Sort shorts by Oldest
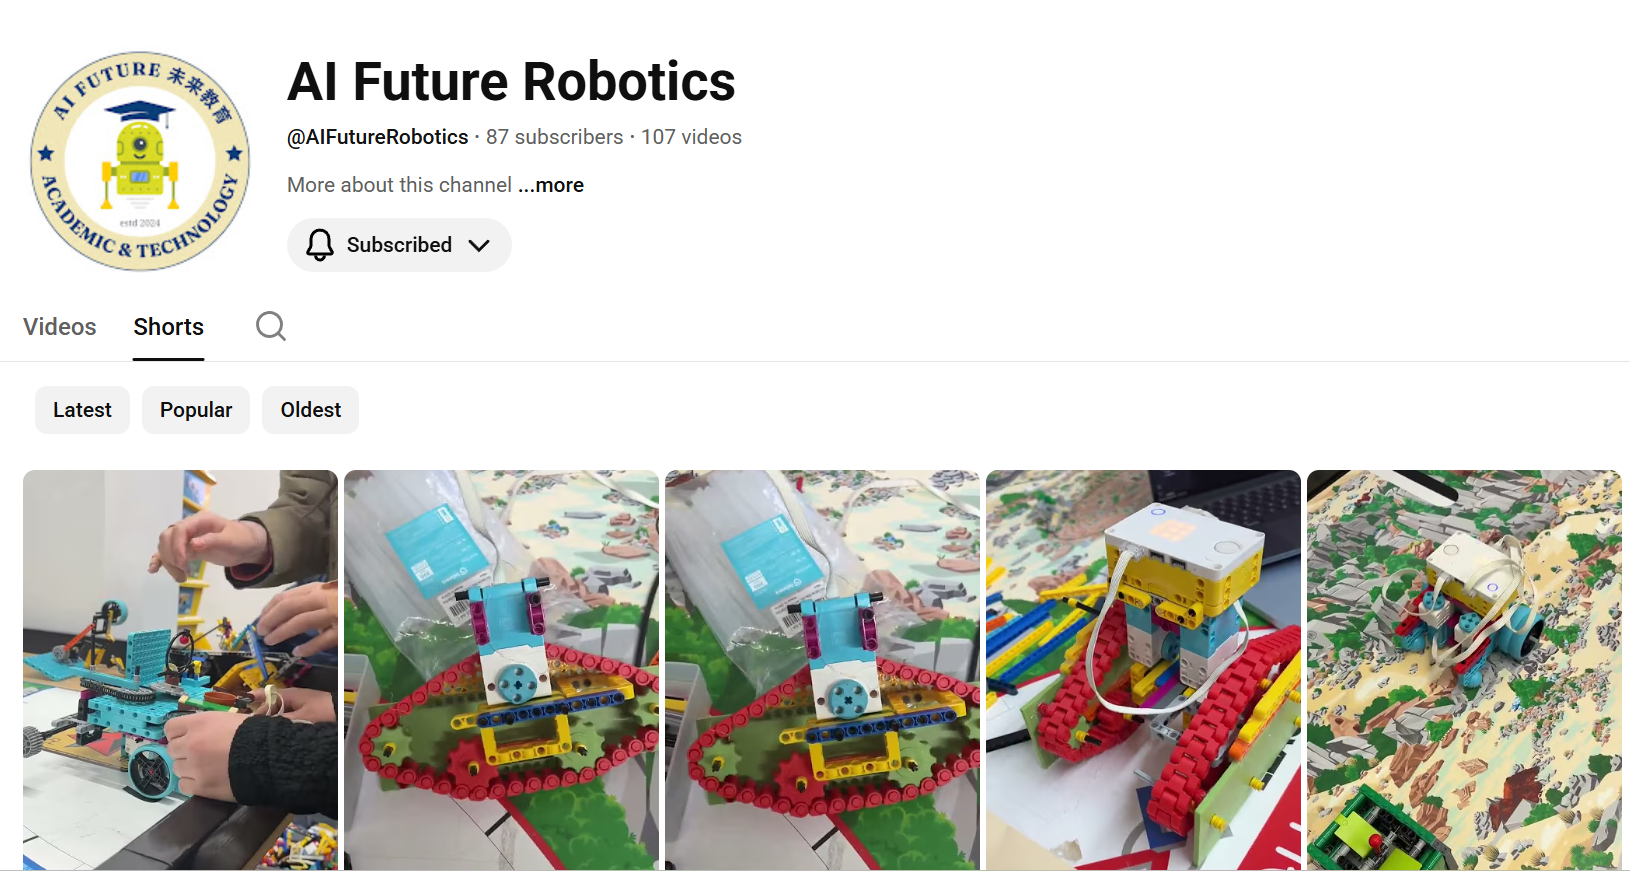This screenshot has height=871, width=1630. (x=311, y=410)
